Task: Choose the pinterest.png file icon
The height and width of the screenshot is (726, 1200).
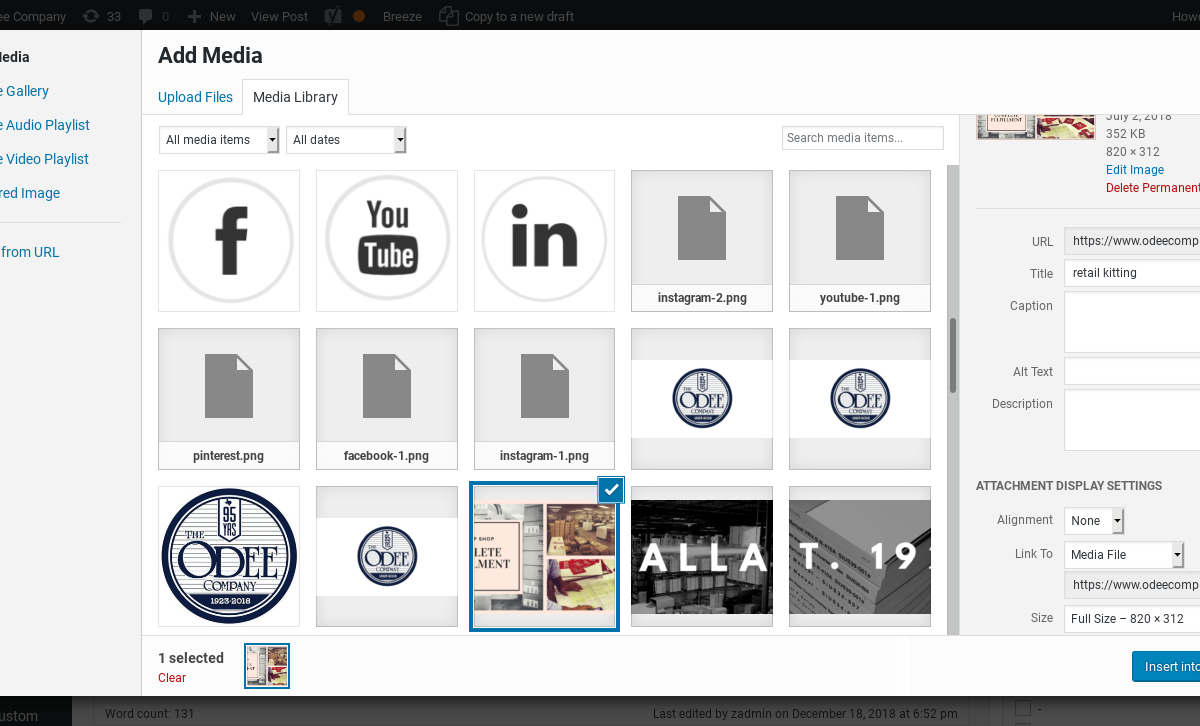Action: 229,388
